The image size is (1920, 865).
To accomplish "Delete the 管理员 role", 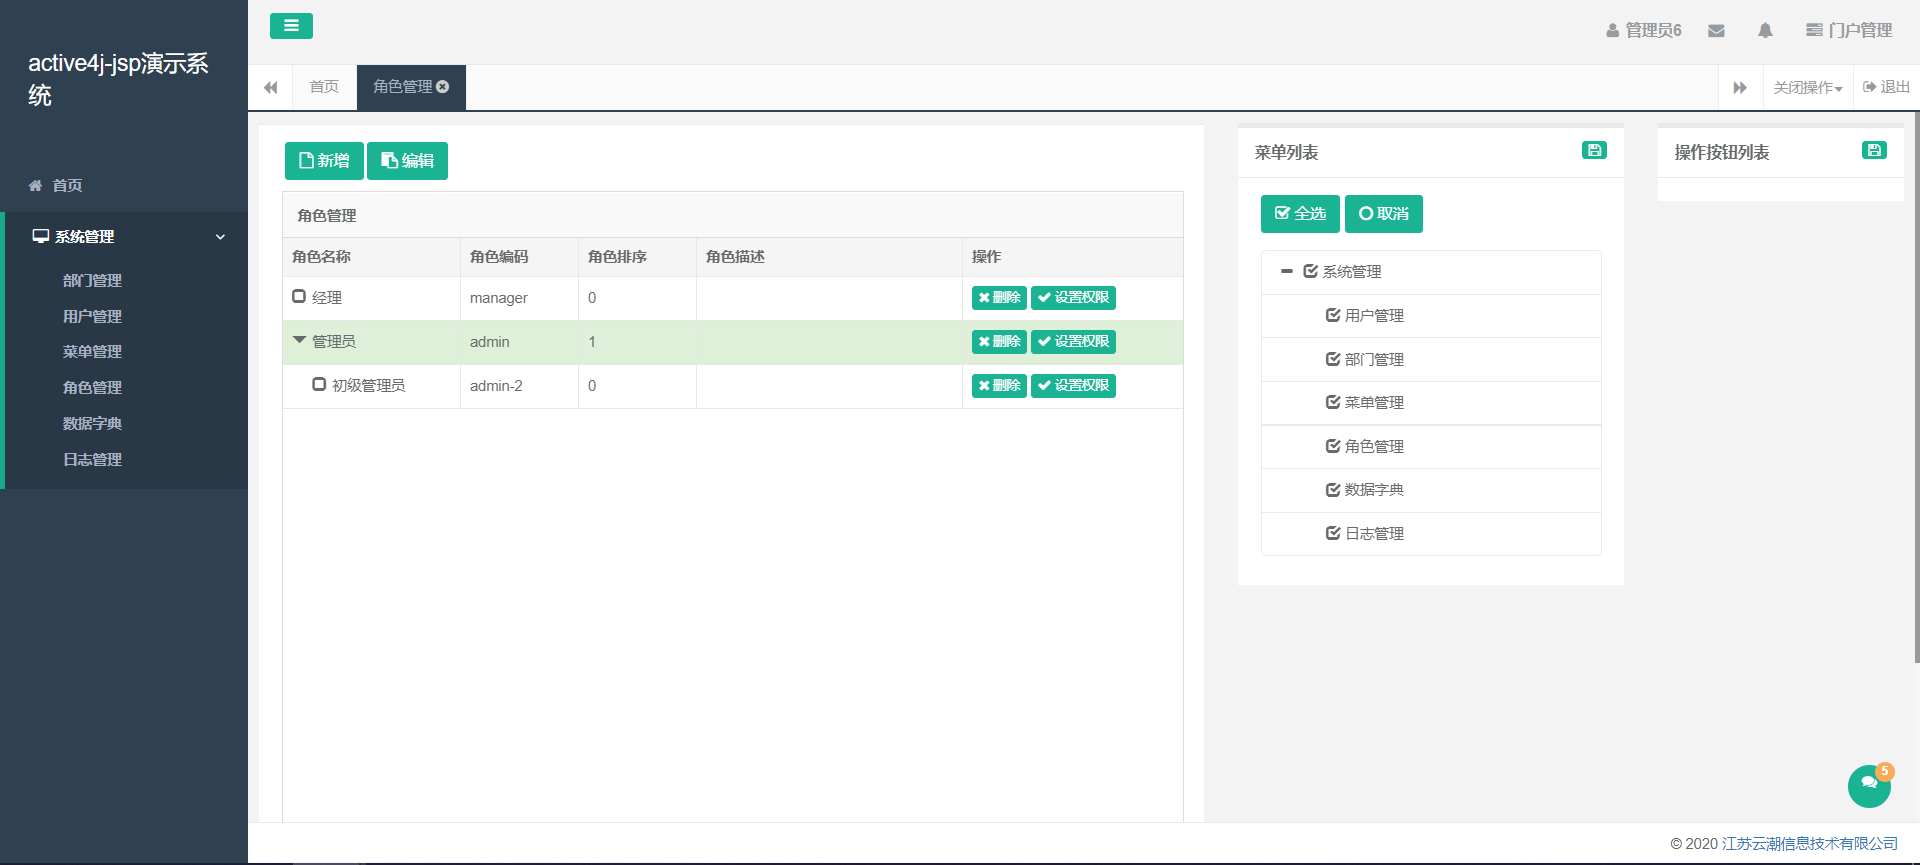I will click(999, 342).
